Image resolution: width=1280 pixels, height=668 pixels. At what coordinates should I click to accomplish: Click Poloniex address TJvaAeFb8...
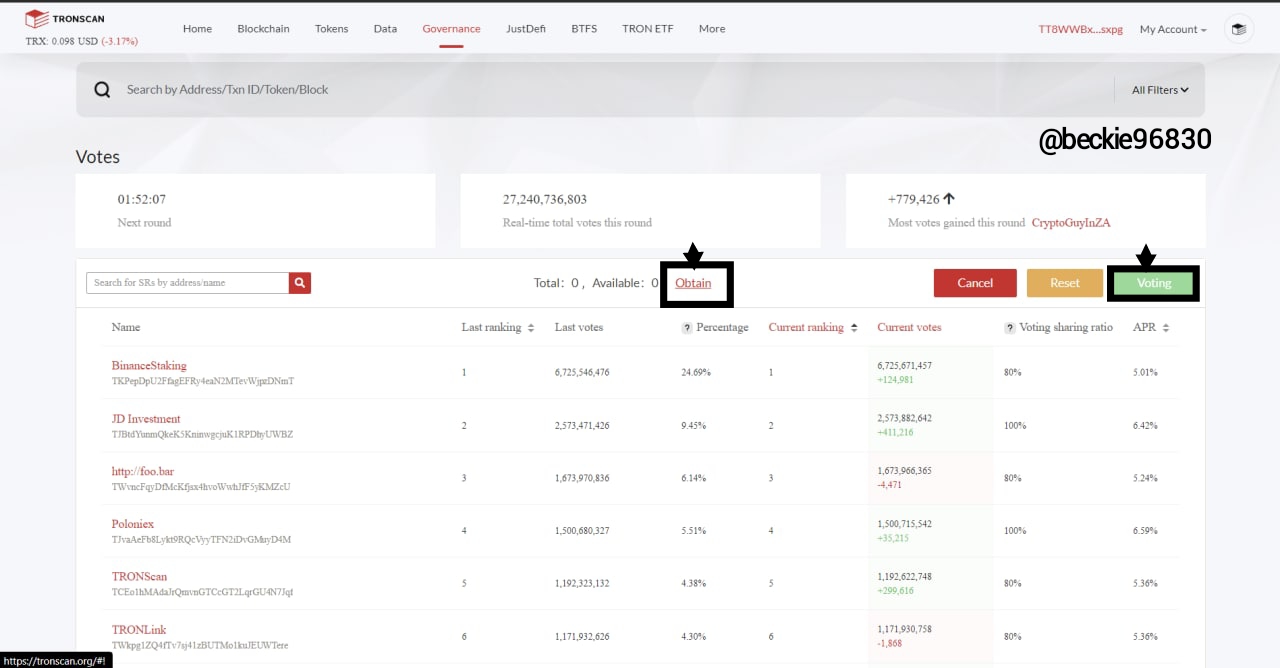[x=201, y=540]
